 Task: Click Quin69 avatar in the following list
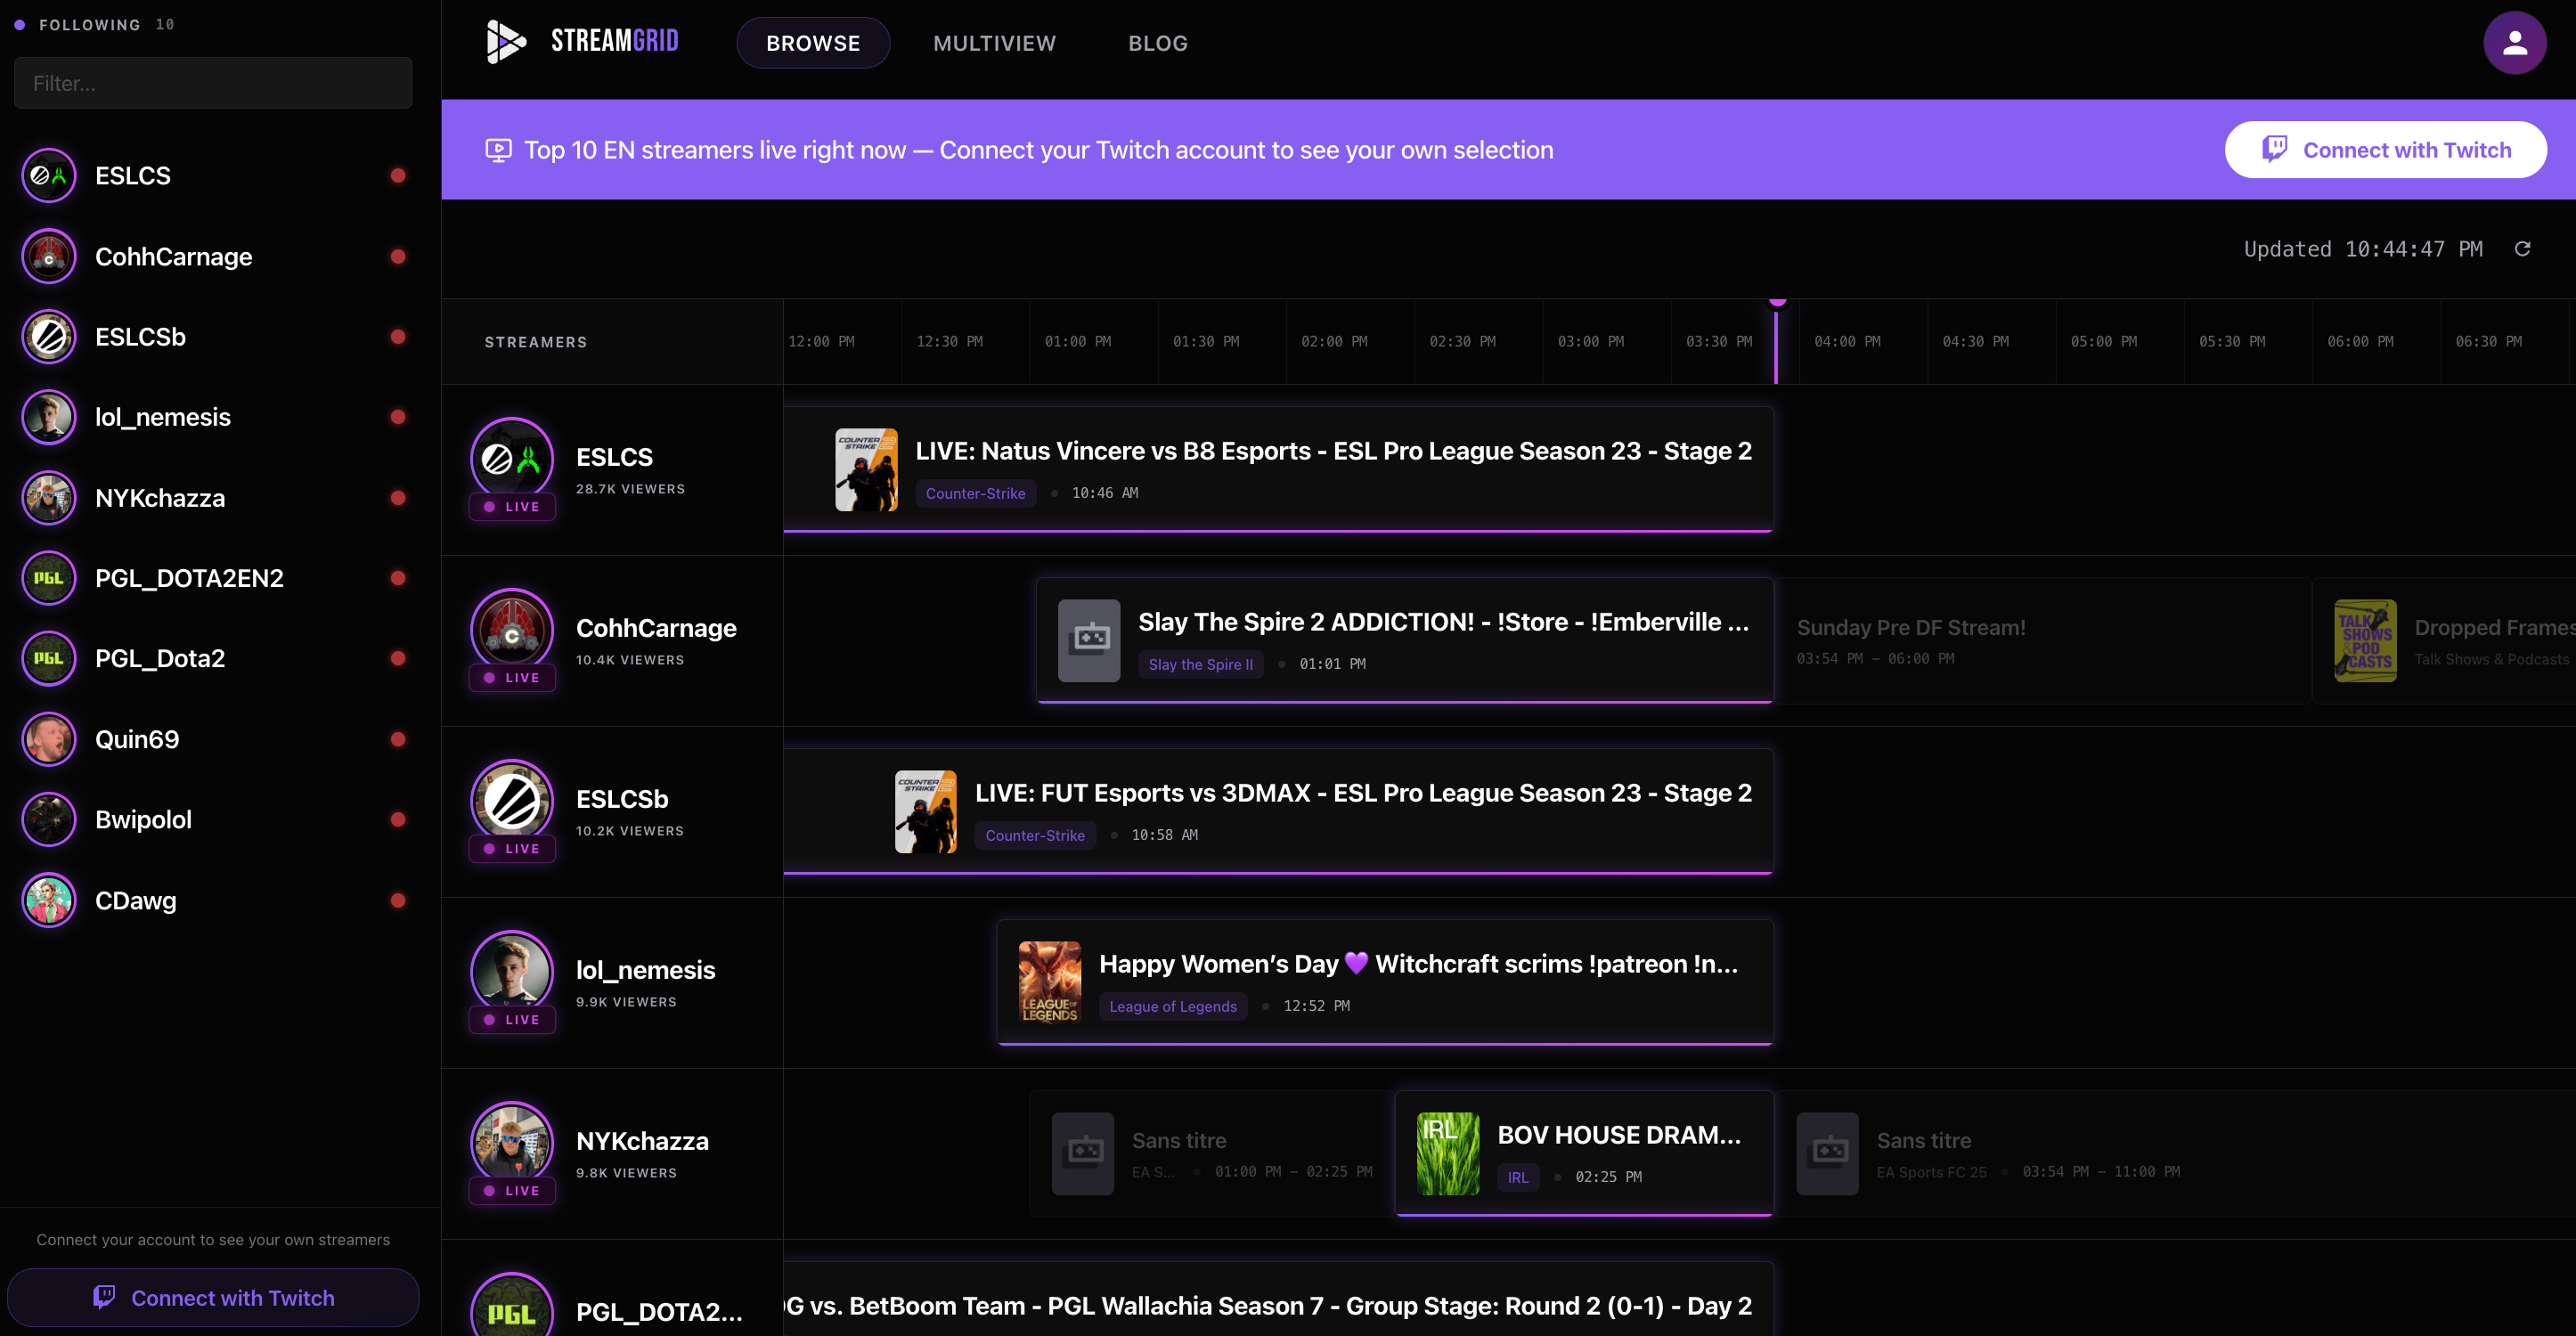(49, 739)
